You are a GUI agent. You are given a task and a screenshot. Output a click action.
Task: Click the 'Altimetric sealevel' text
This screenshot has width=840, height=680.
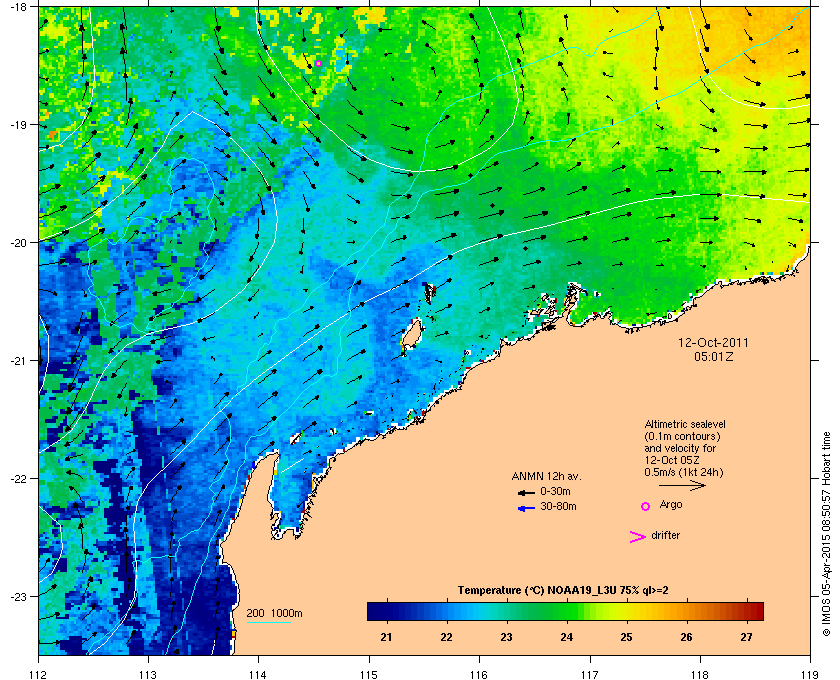click(x=685, y=424)
